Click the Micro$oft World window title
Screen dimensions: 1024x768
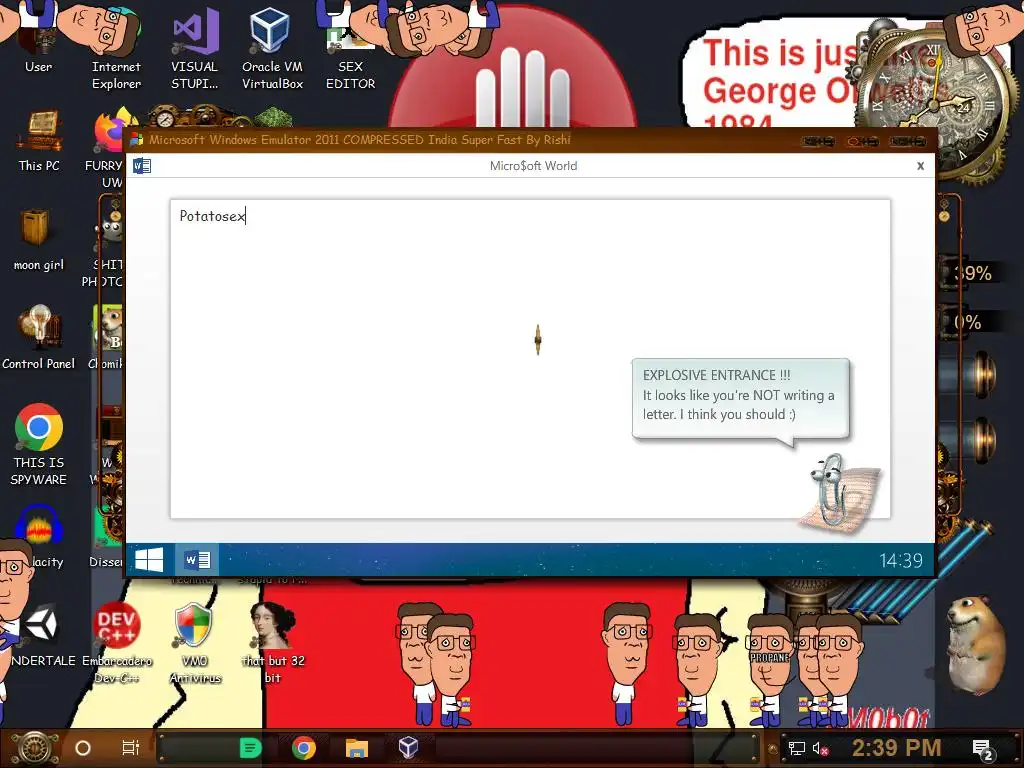click(x=533, y=166)
